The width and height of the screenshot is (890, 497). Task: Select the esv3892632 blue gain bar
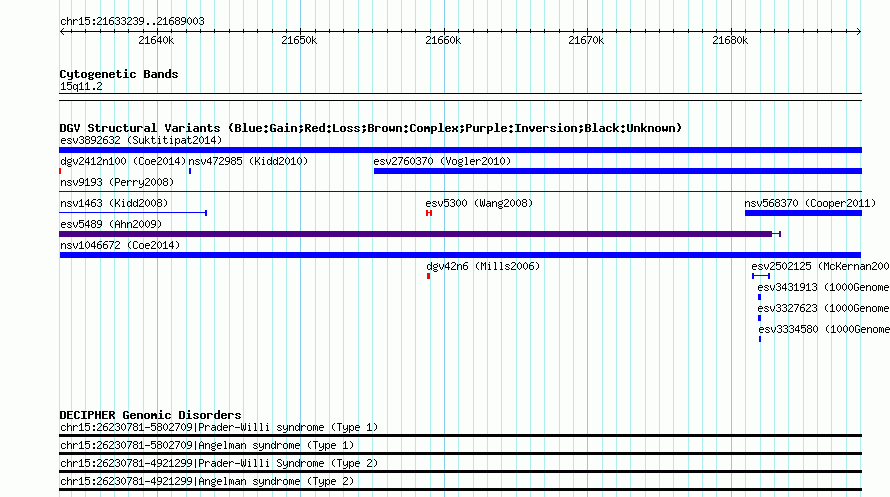(460, 150)
